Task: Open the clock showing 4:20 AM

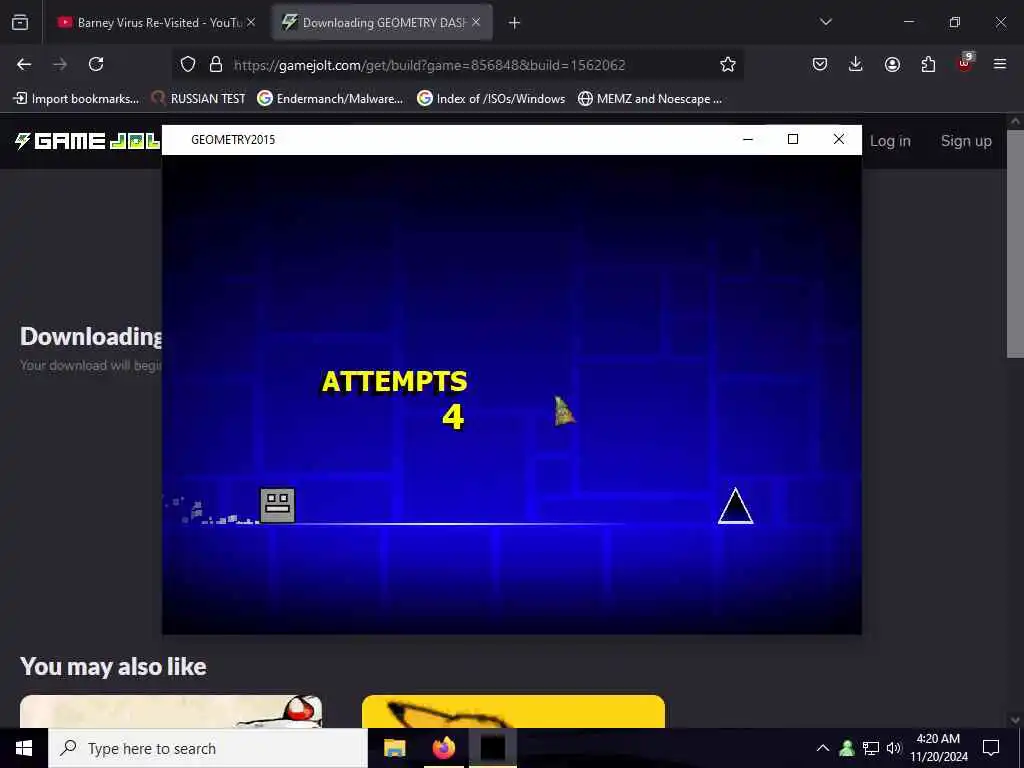Action: click(938, 748)
